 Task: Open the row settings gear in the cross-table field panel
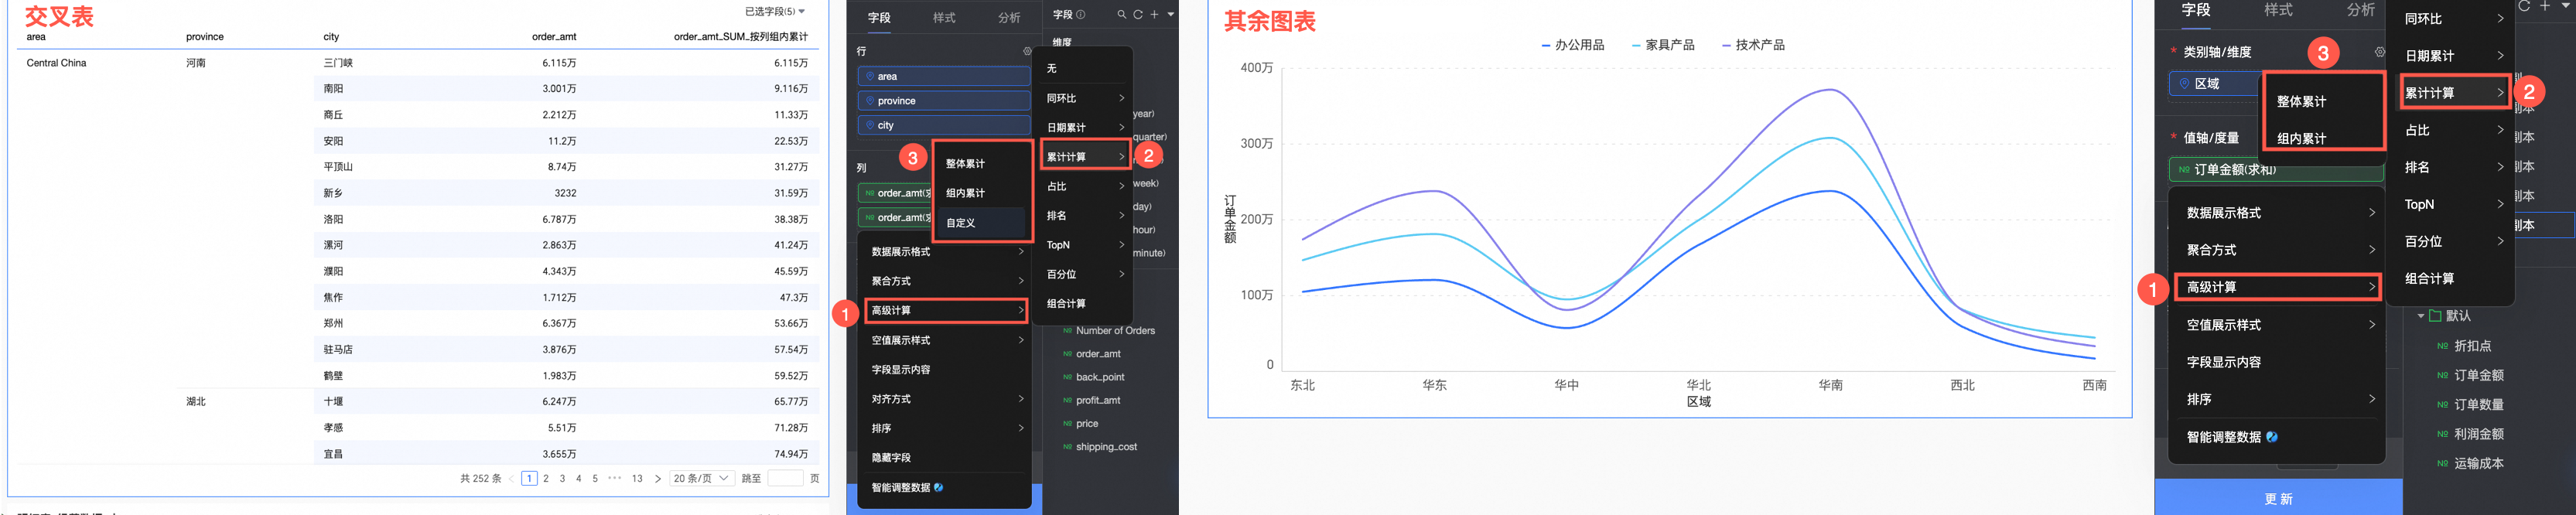1027,51
